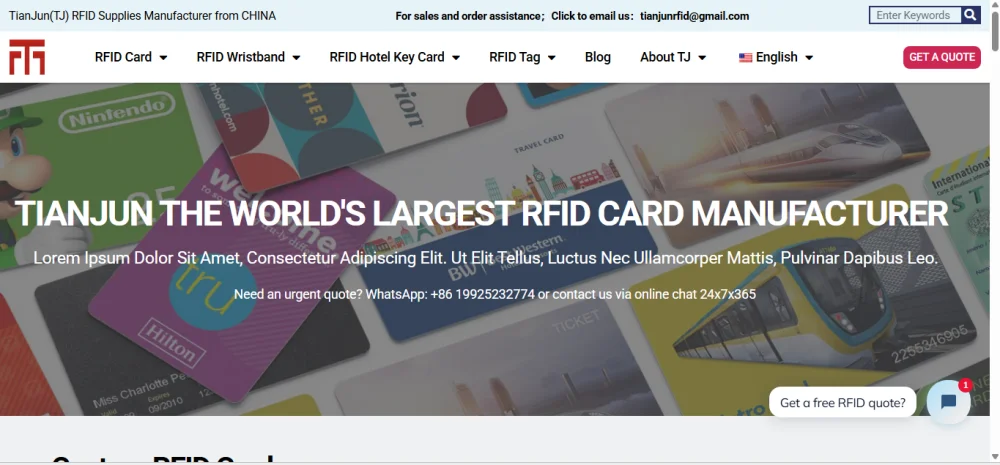Click the GET A QUOTE button
The image size is (1000, 465).
941,57
